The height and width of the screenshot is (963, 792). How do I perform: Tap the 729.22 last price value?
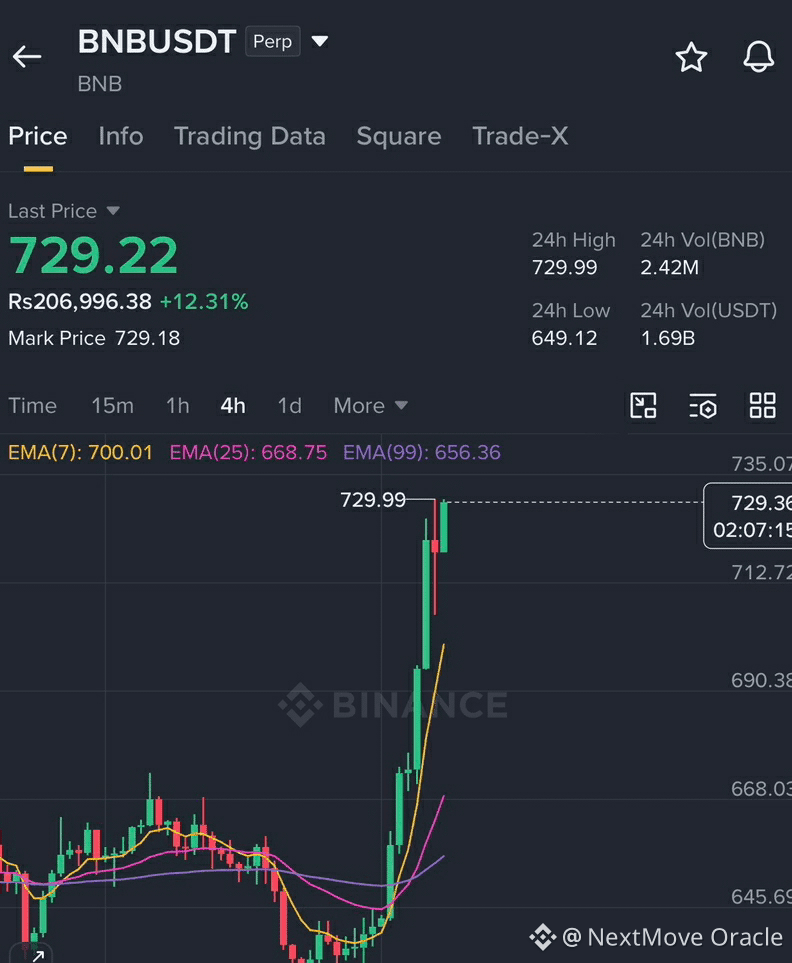coord(93,255)
